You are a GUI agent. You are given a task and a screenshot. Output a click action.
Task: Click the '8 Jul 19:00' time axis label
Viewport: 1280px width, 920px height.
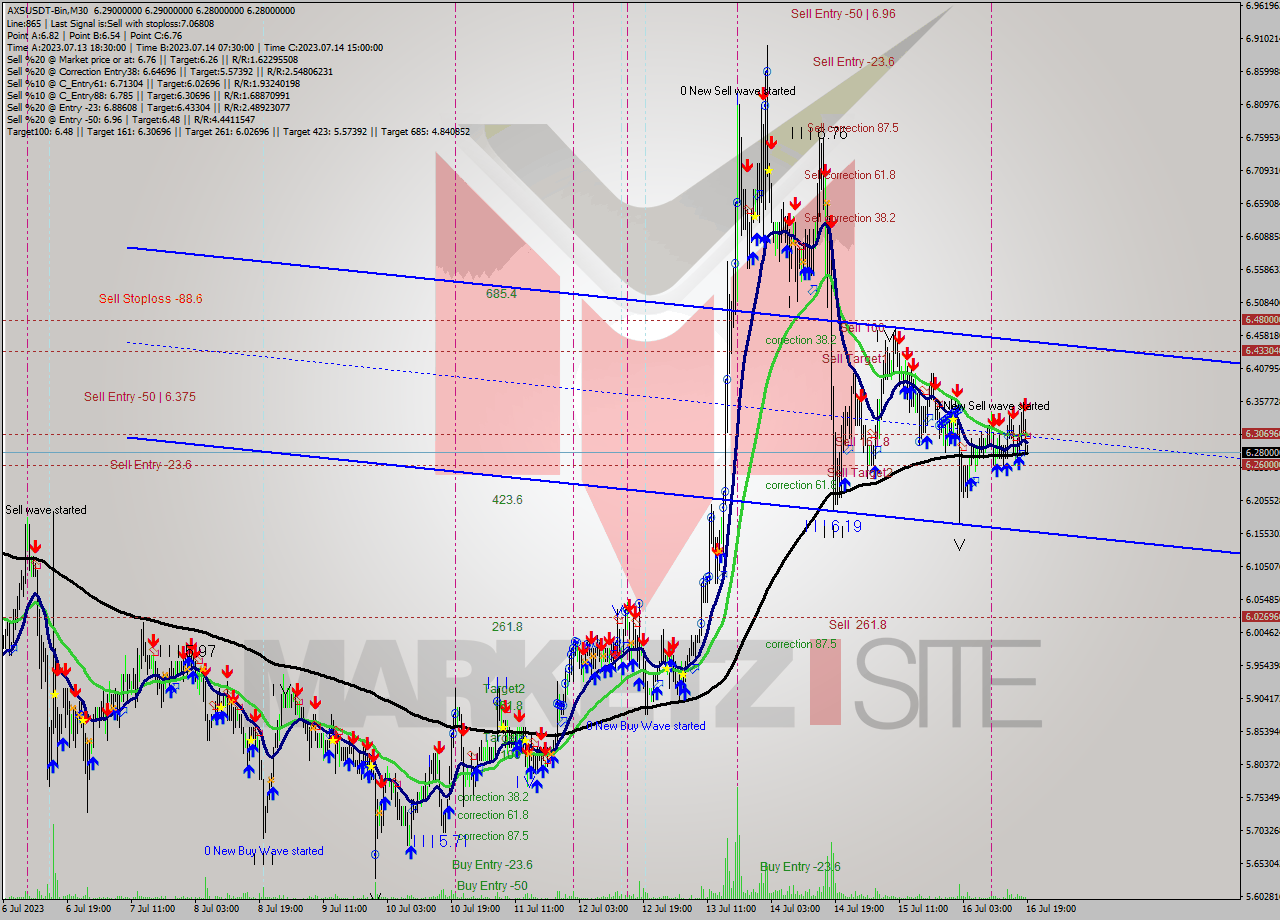pyautogui.click(x=280, y=909)
